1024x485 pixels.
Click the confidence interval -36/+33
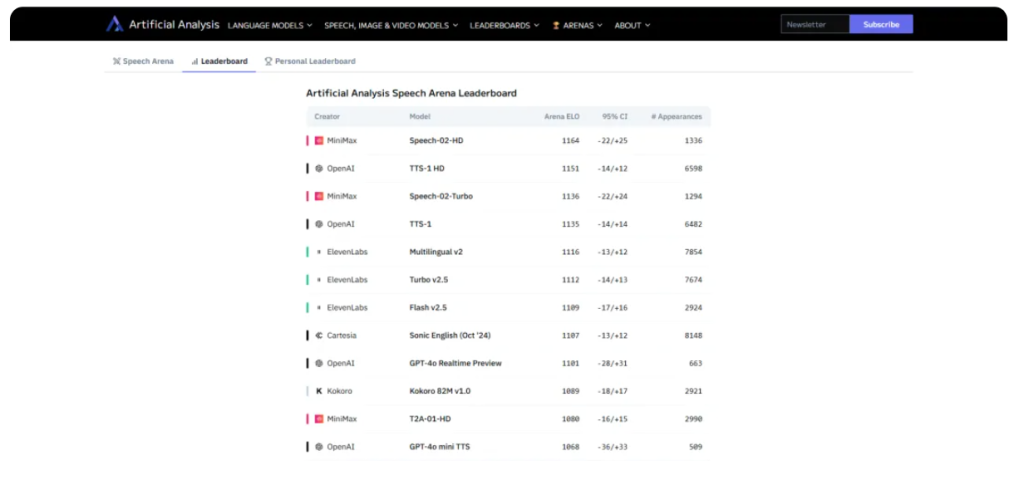(613, 447)
